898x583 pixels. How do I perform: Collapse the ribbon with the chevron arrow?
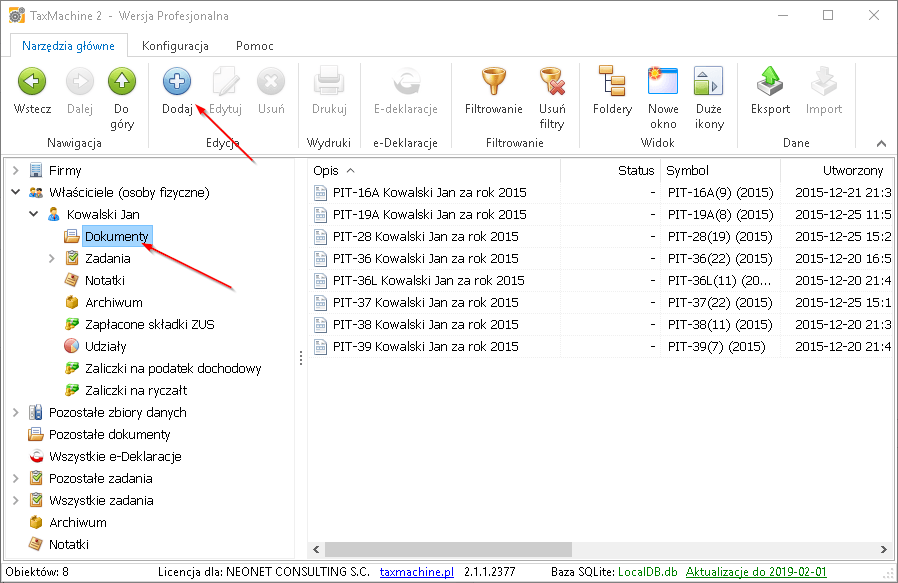(x=881, y=144)
